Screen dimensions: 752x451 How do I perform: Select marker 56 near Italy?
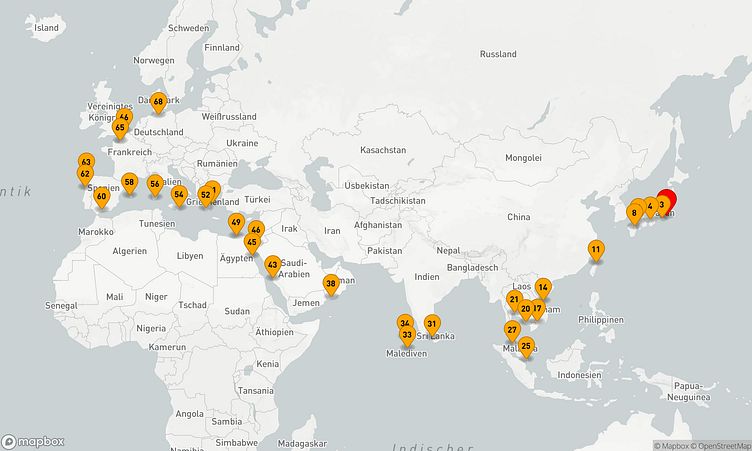[x=155, y=184]
